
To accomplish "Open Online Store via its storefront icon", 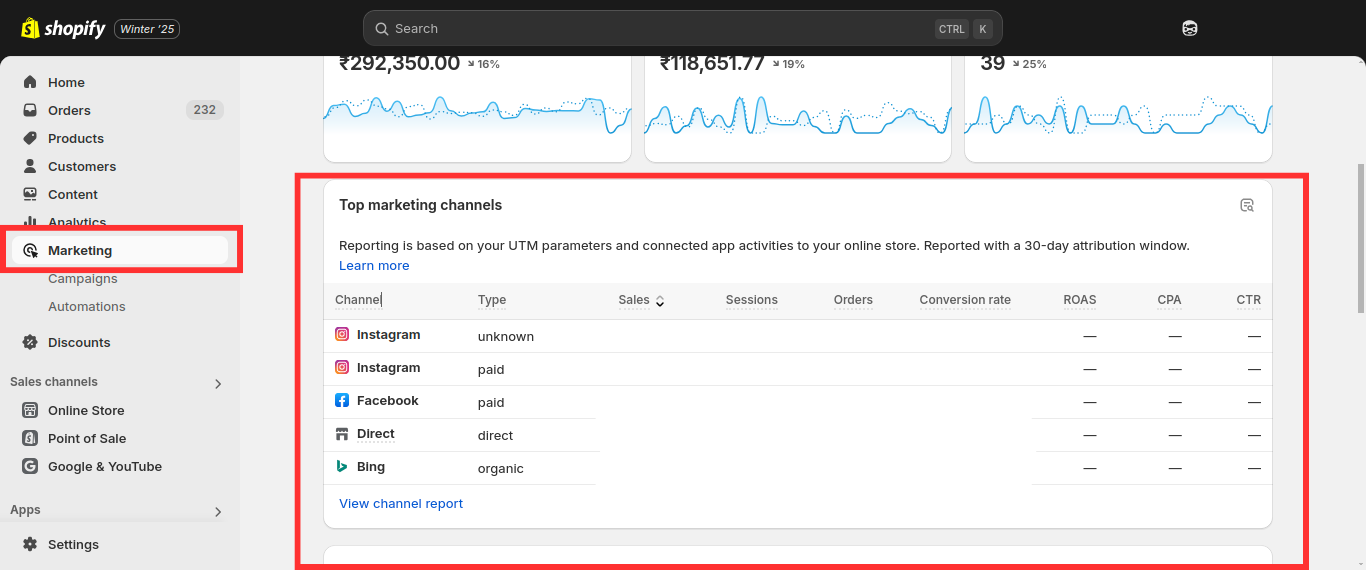I will click(x=30, y=410).
